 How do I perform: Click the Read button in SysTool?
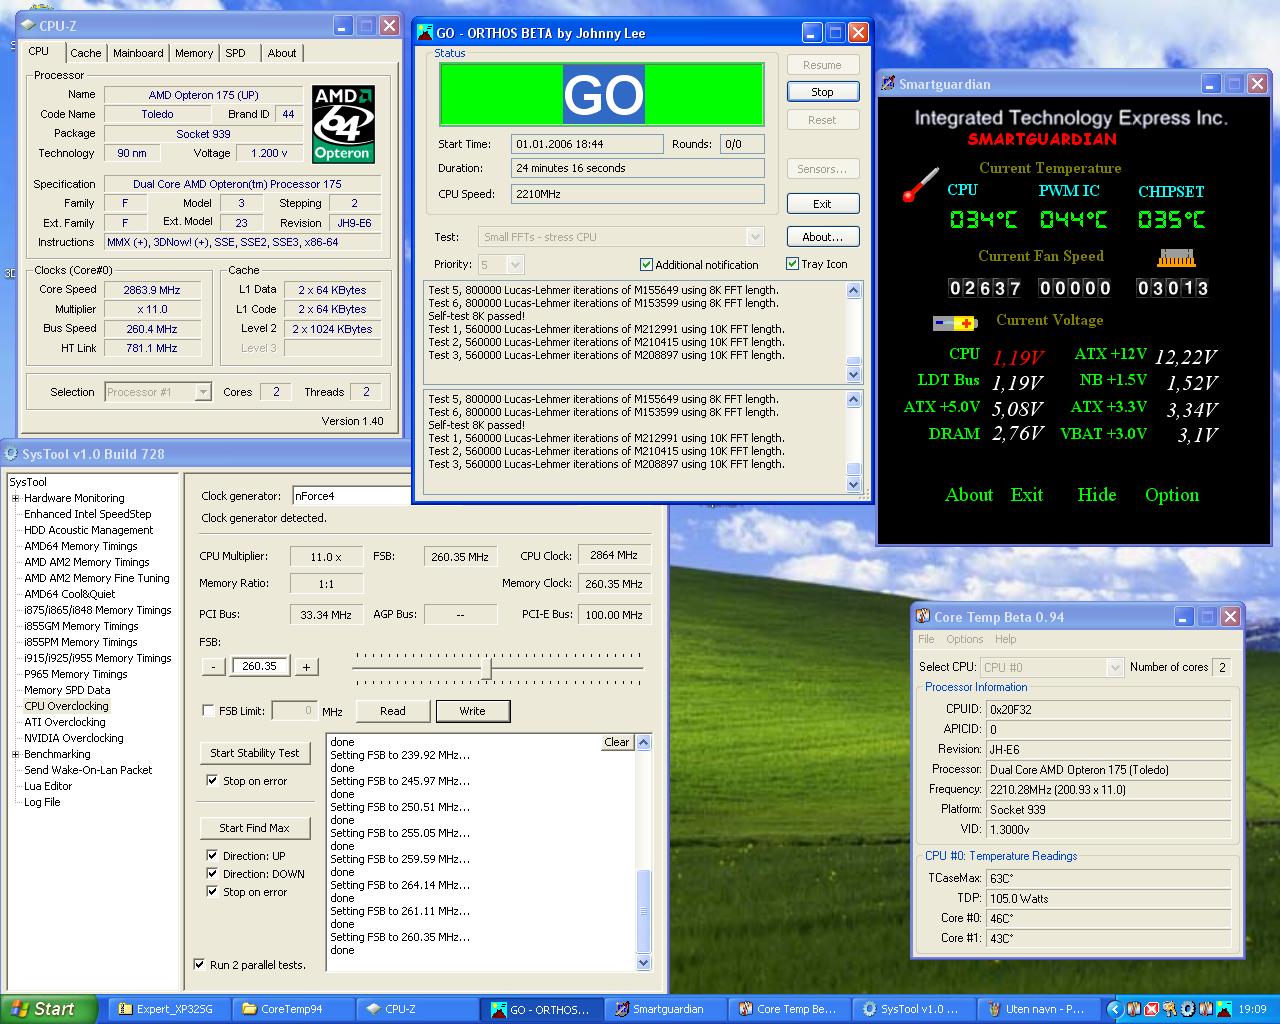(x=393, y=711)
